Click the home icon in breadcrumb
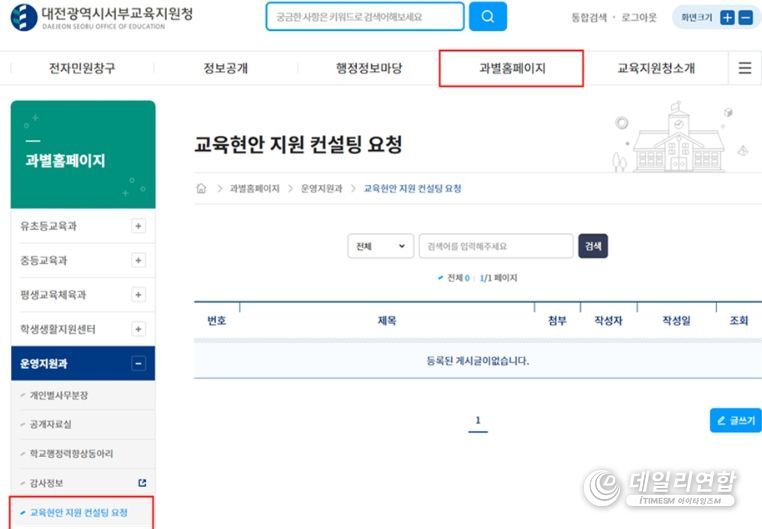 201,188
